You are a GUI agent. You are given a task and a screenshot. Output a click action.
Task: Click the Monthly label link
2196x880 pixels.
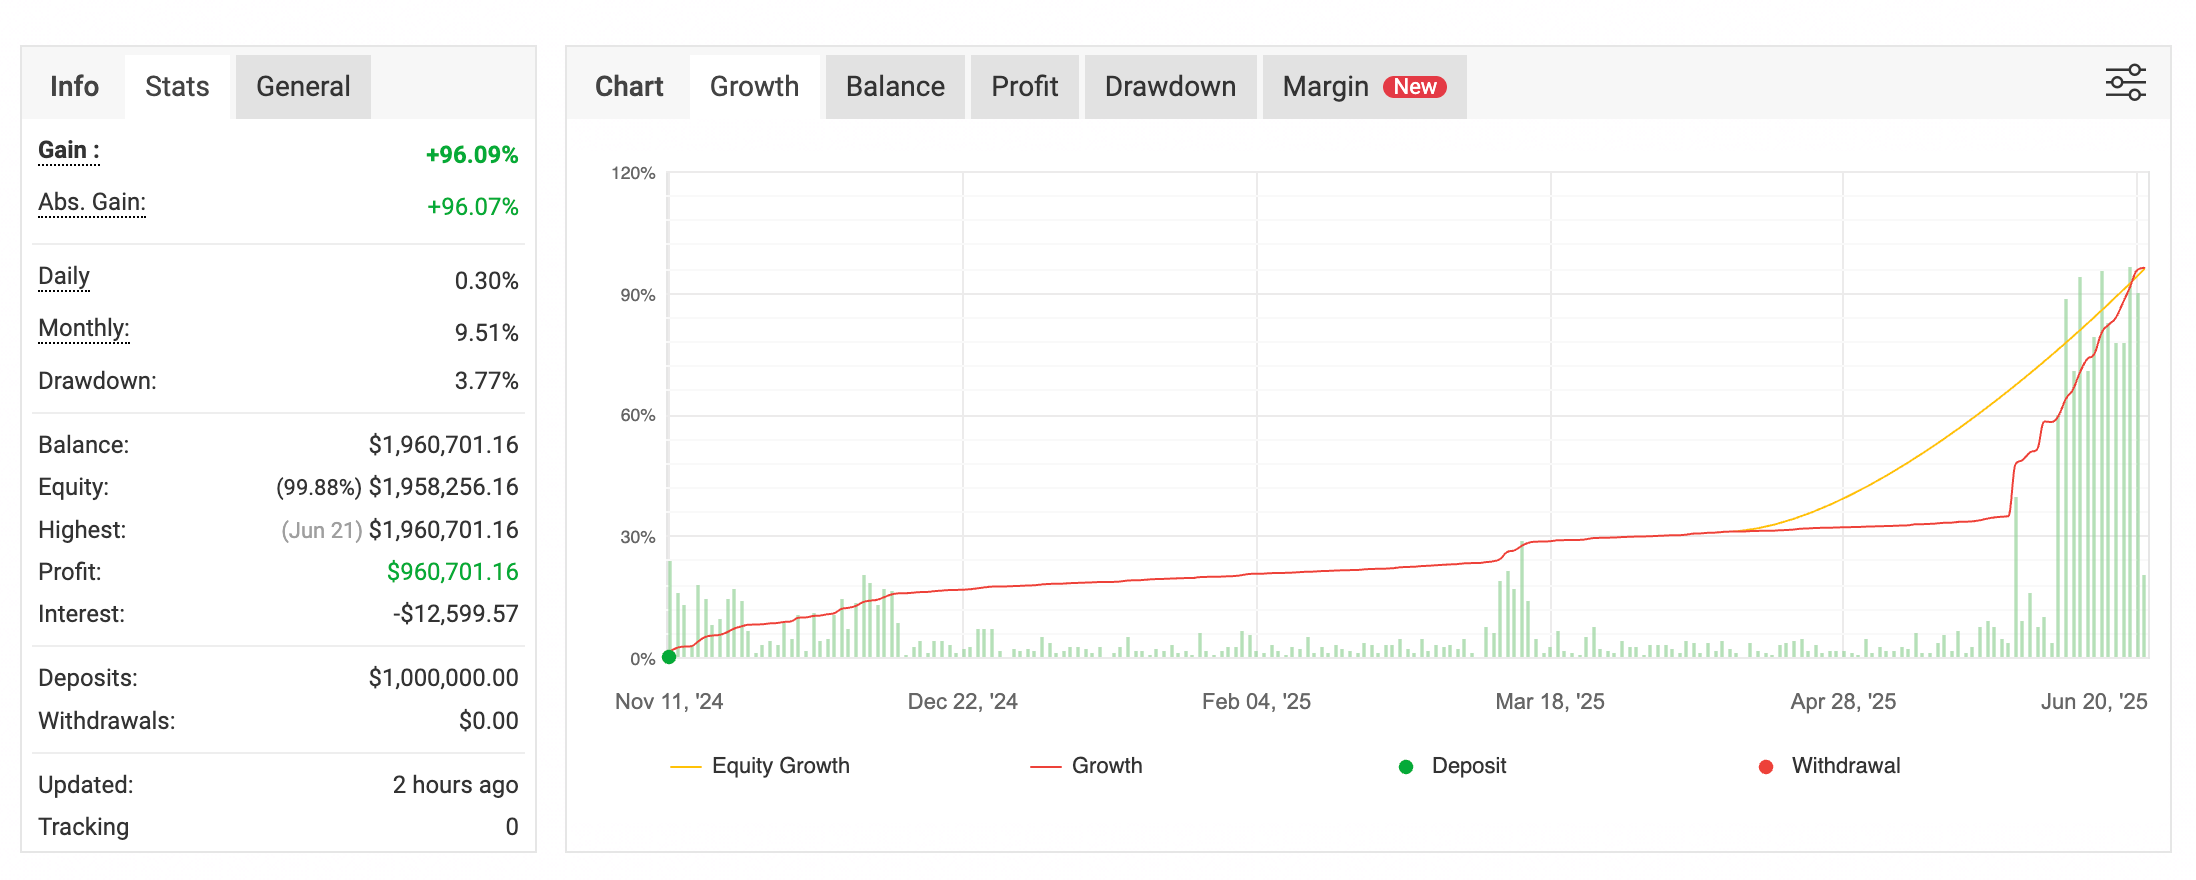point(84,329)
